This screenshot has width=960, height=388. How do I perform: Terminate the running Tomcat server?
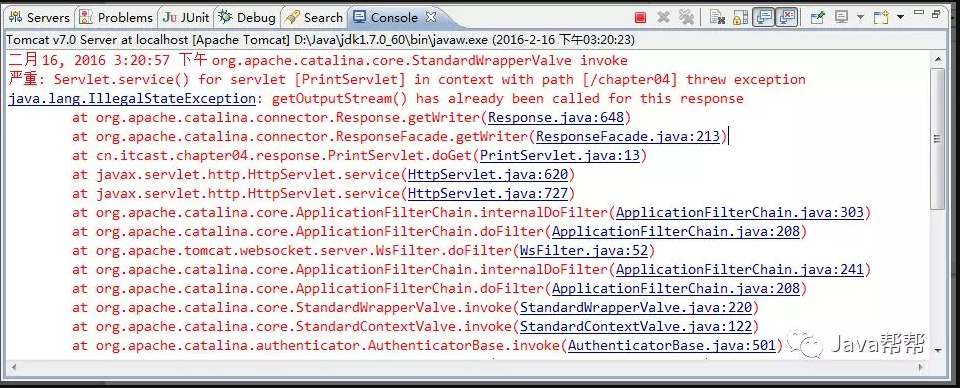[x=640, y=17]
